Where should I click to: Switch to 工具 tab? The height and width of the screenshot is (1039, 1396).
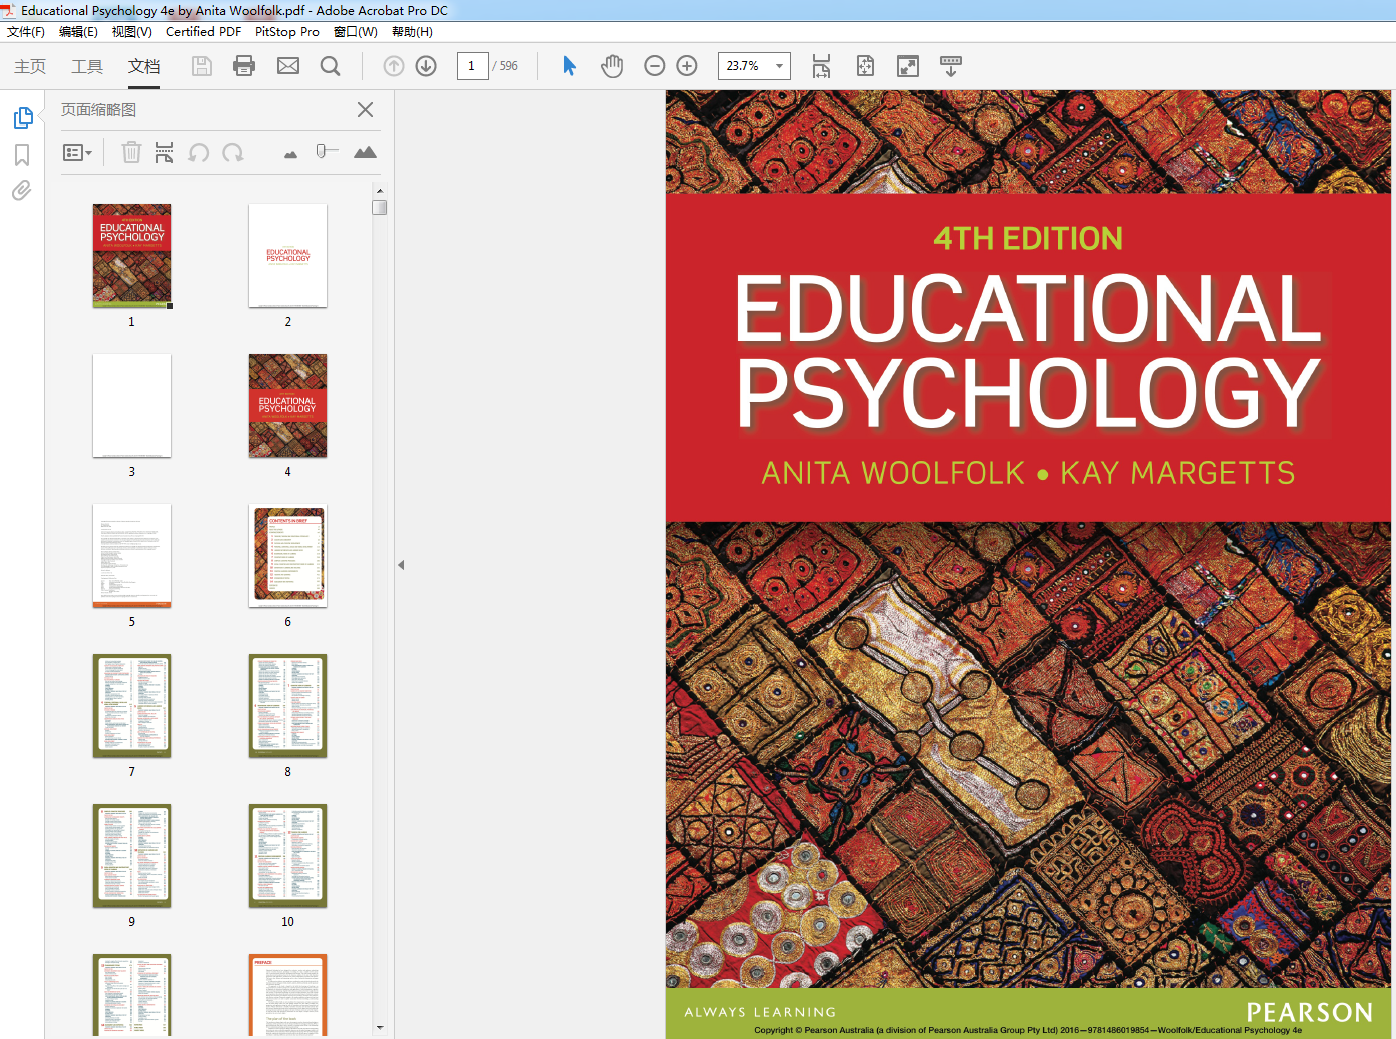(x=87, y=66)
